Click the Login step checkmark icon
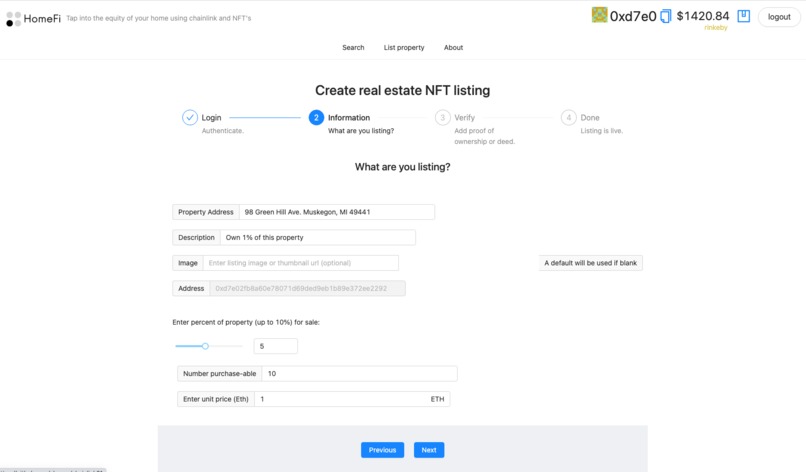Image resolution: width=806 pixels, height=472 pixels. tap(190, 117)
